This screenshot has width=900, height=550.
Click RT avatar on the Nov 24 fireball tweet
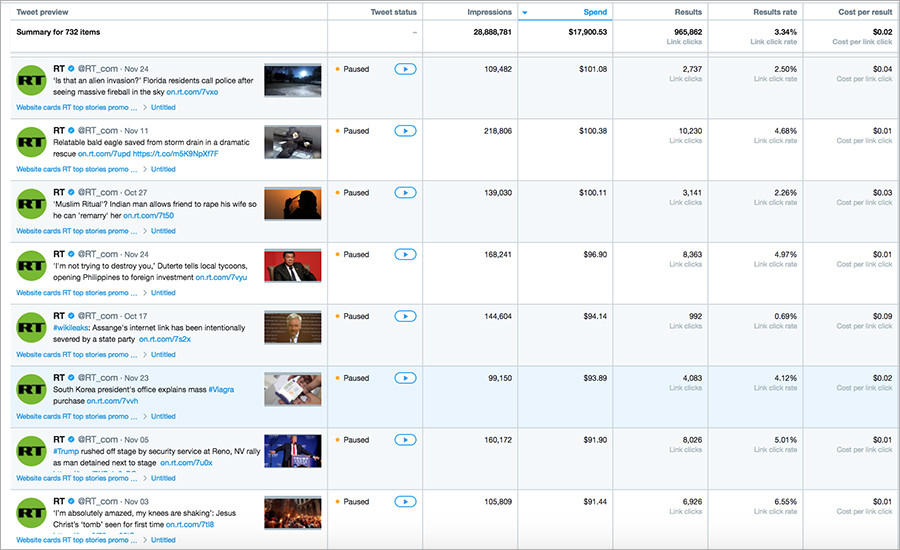tap(31, 80)
